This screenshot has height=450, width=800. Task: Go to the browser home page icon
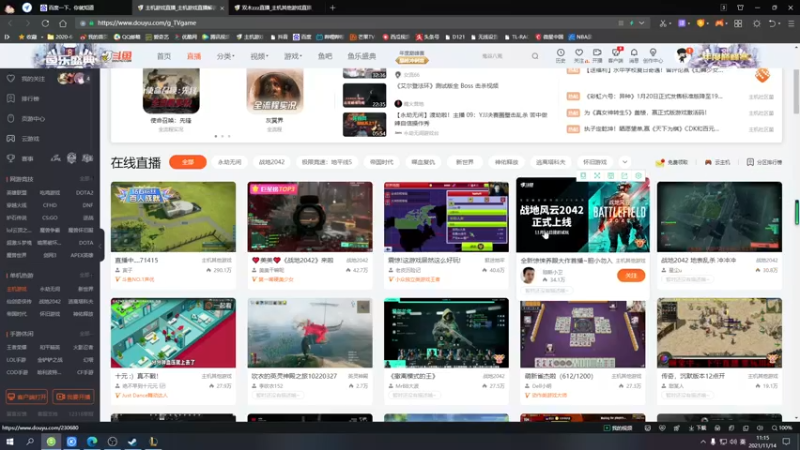pyautogui.click(x=63, y=23)
